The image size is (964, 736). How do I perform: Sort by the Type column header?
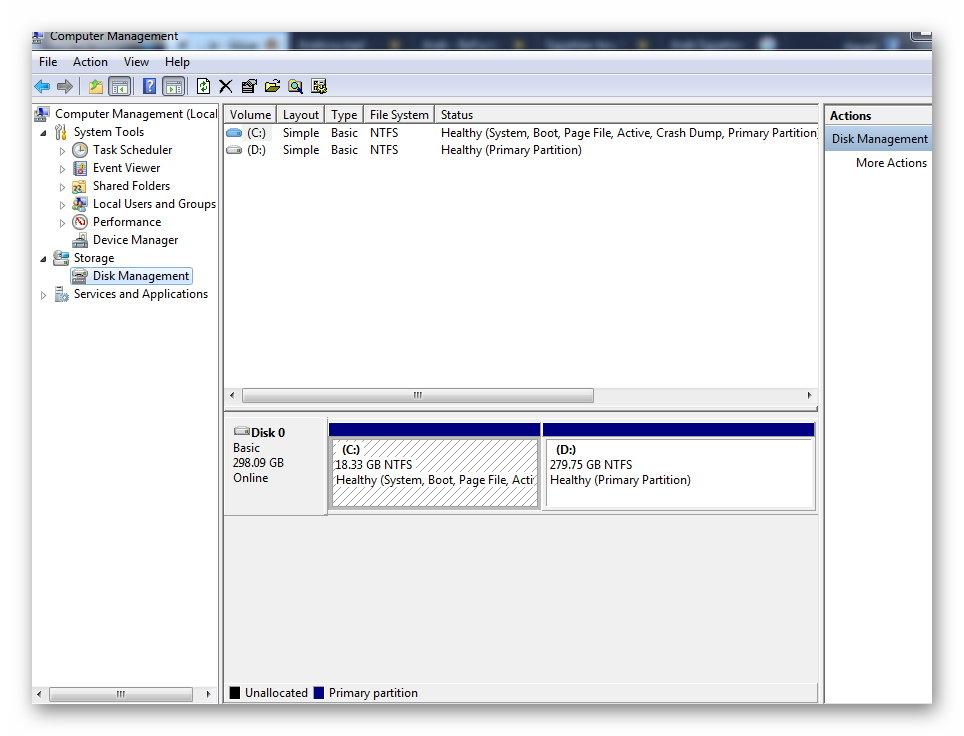(344, 115)
